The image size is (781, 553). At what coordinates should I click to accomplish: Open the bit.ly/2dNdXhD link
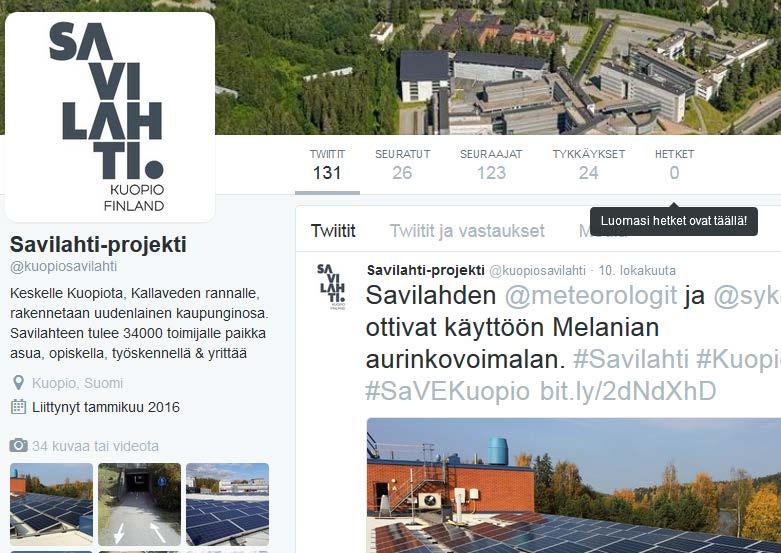(628, 391)
